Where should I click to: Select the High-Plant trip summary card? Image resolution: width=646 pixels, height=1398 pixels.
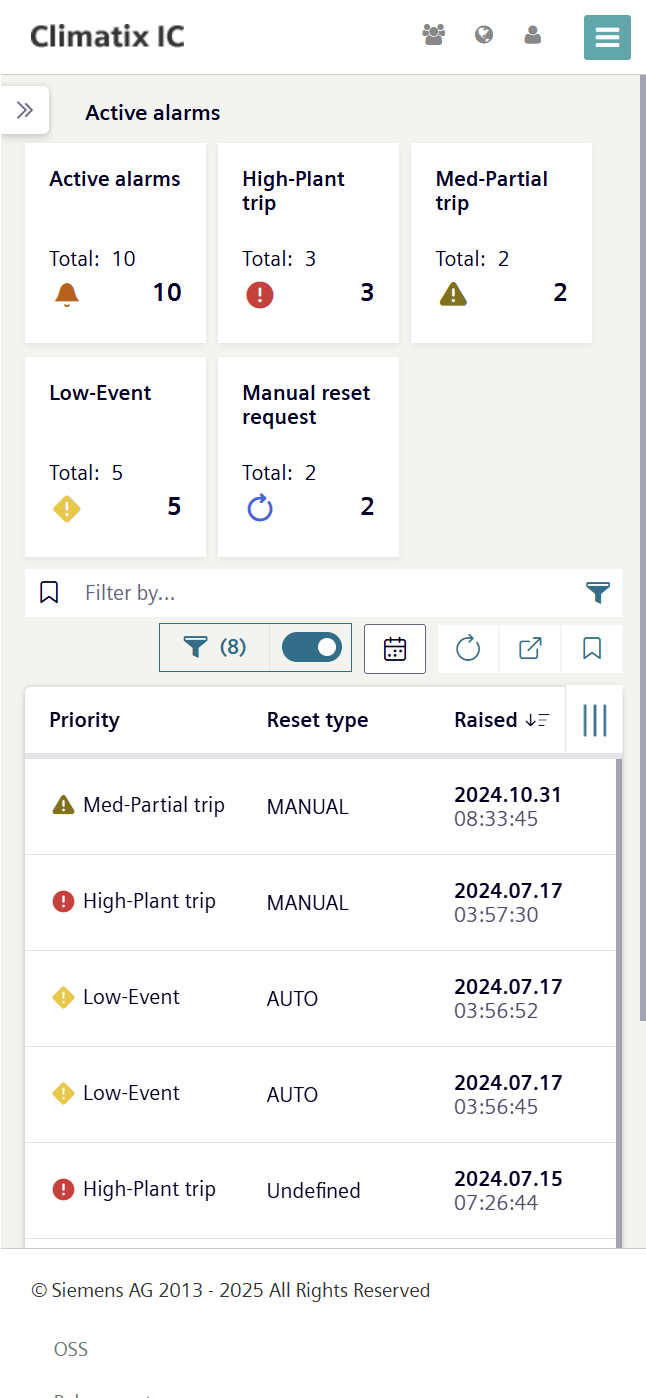308,243
